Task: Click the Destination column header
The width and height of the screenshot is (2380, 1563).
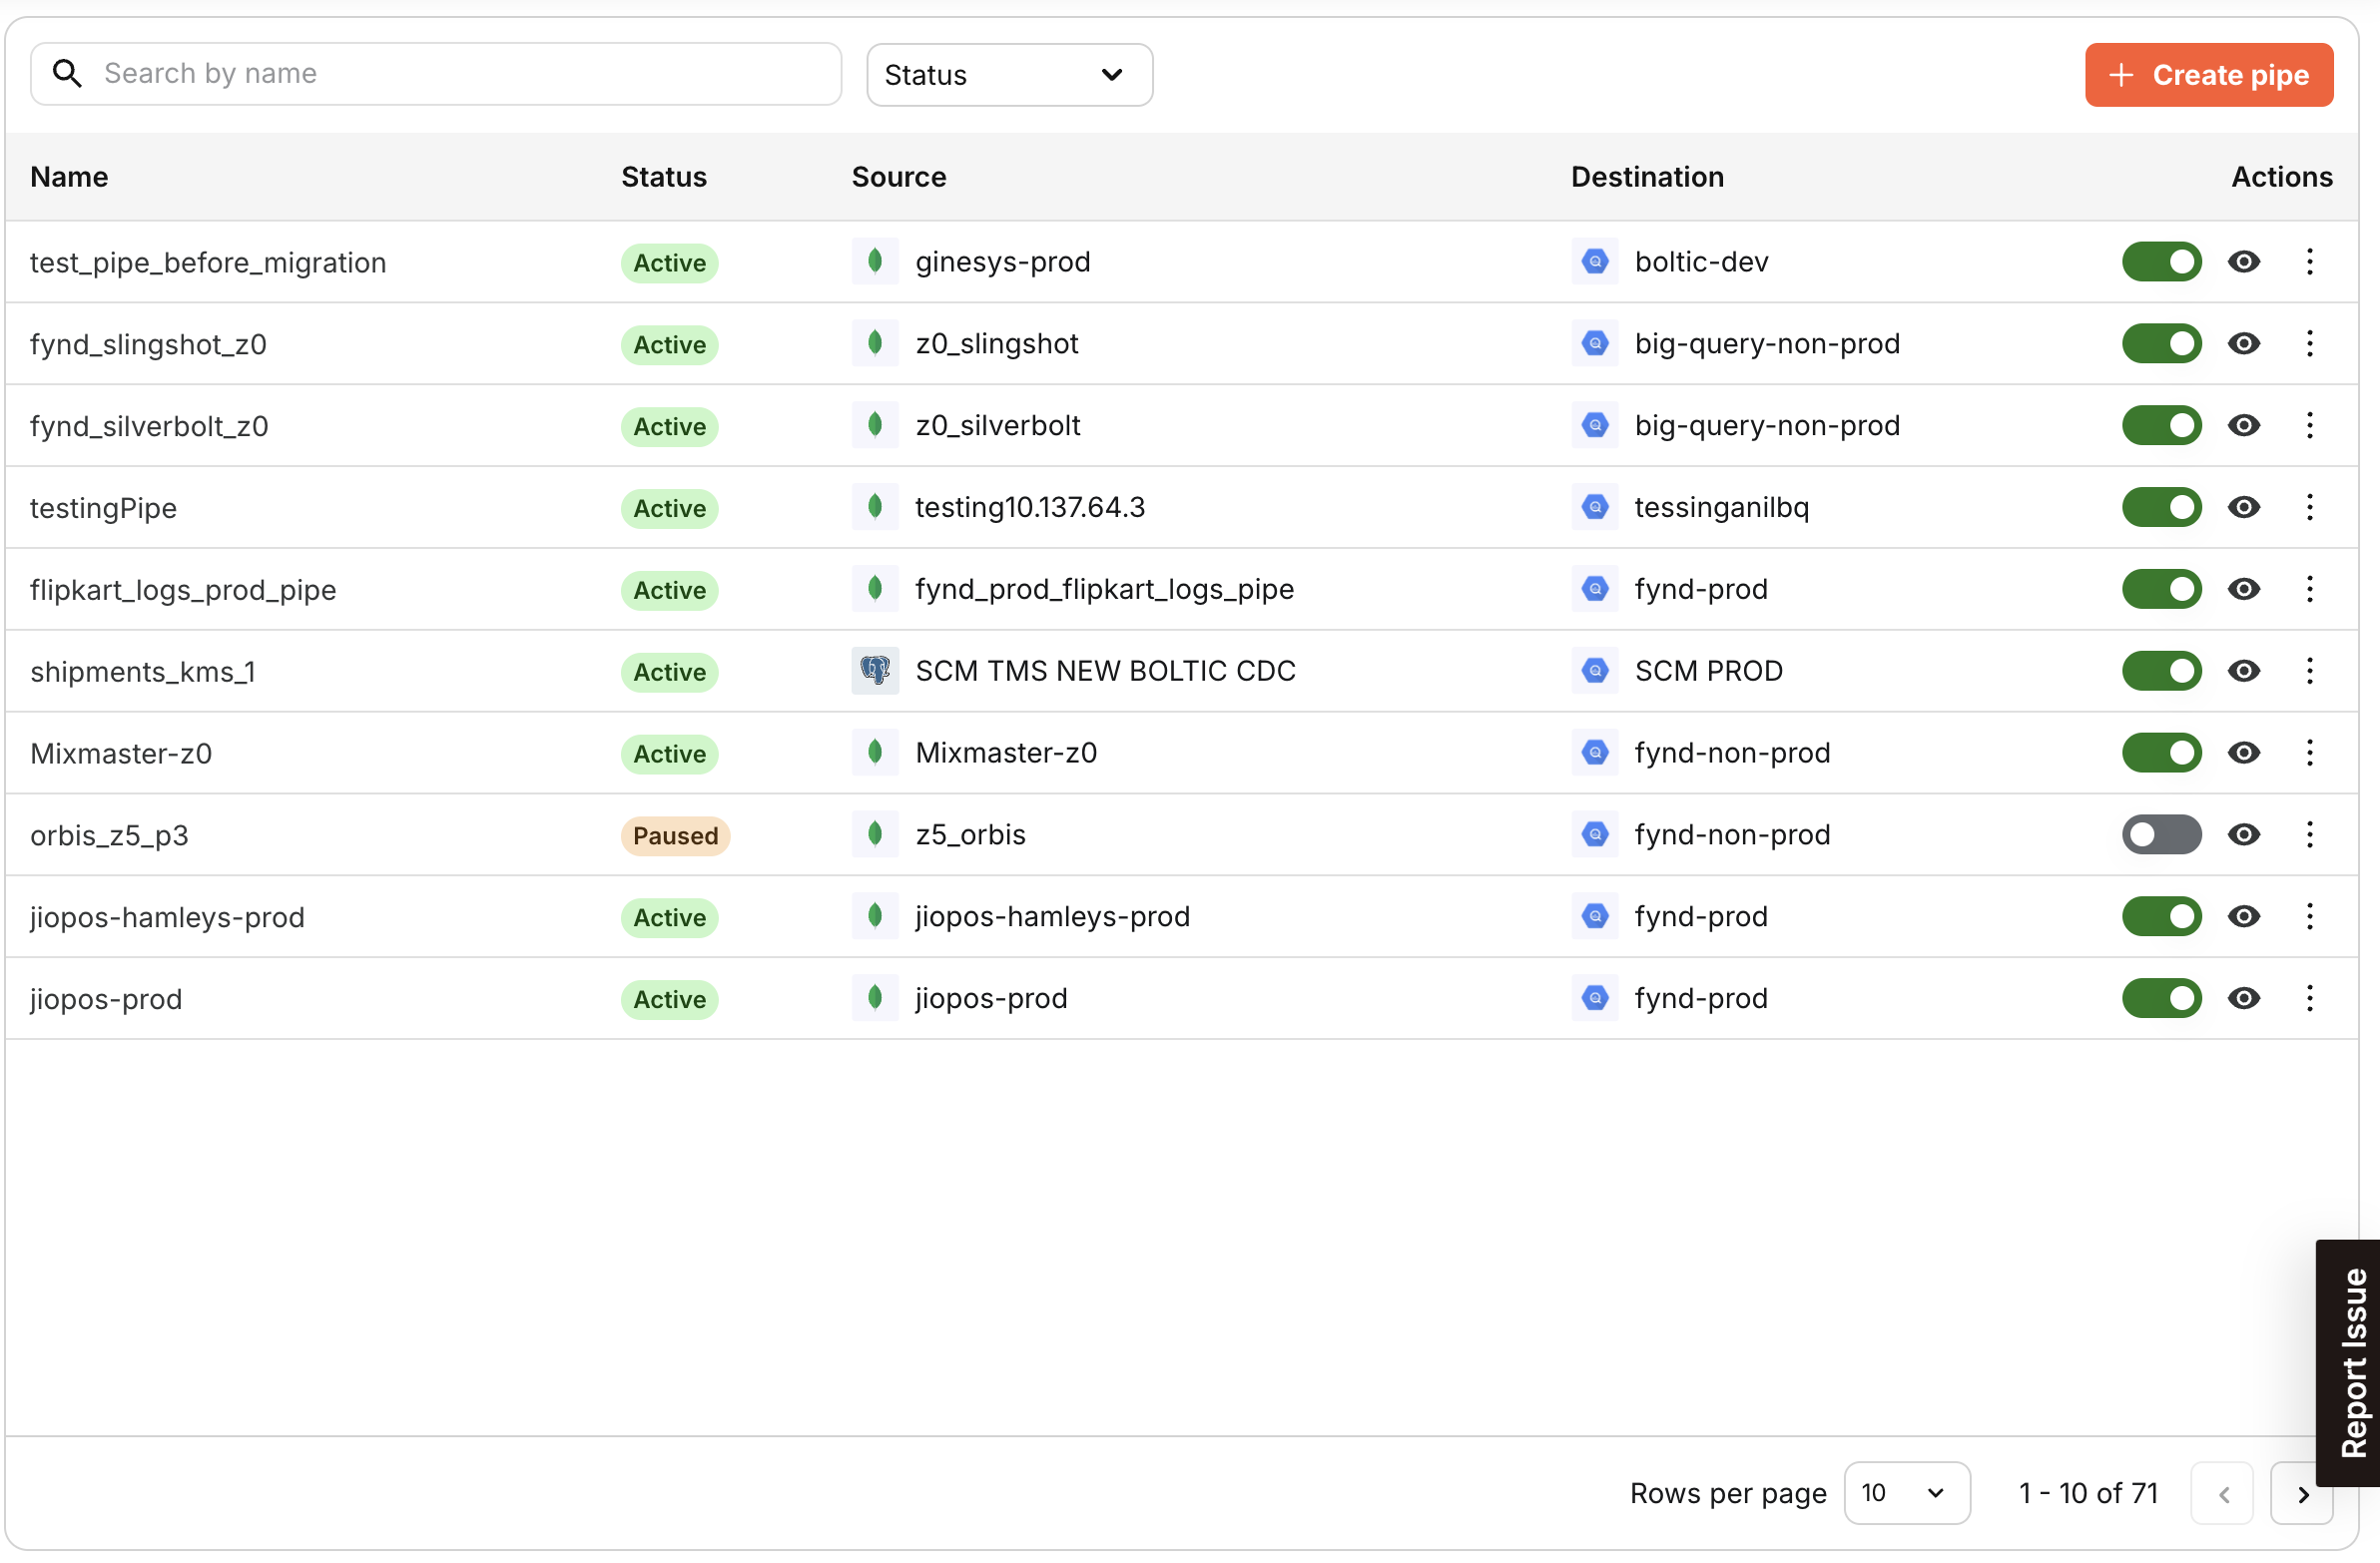Action: point(1648,177)
